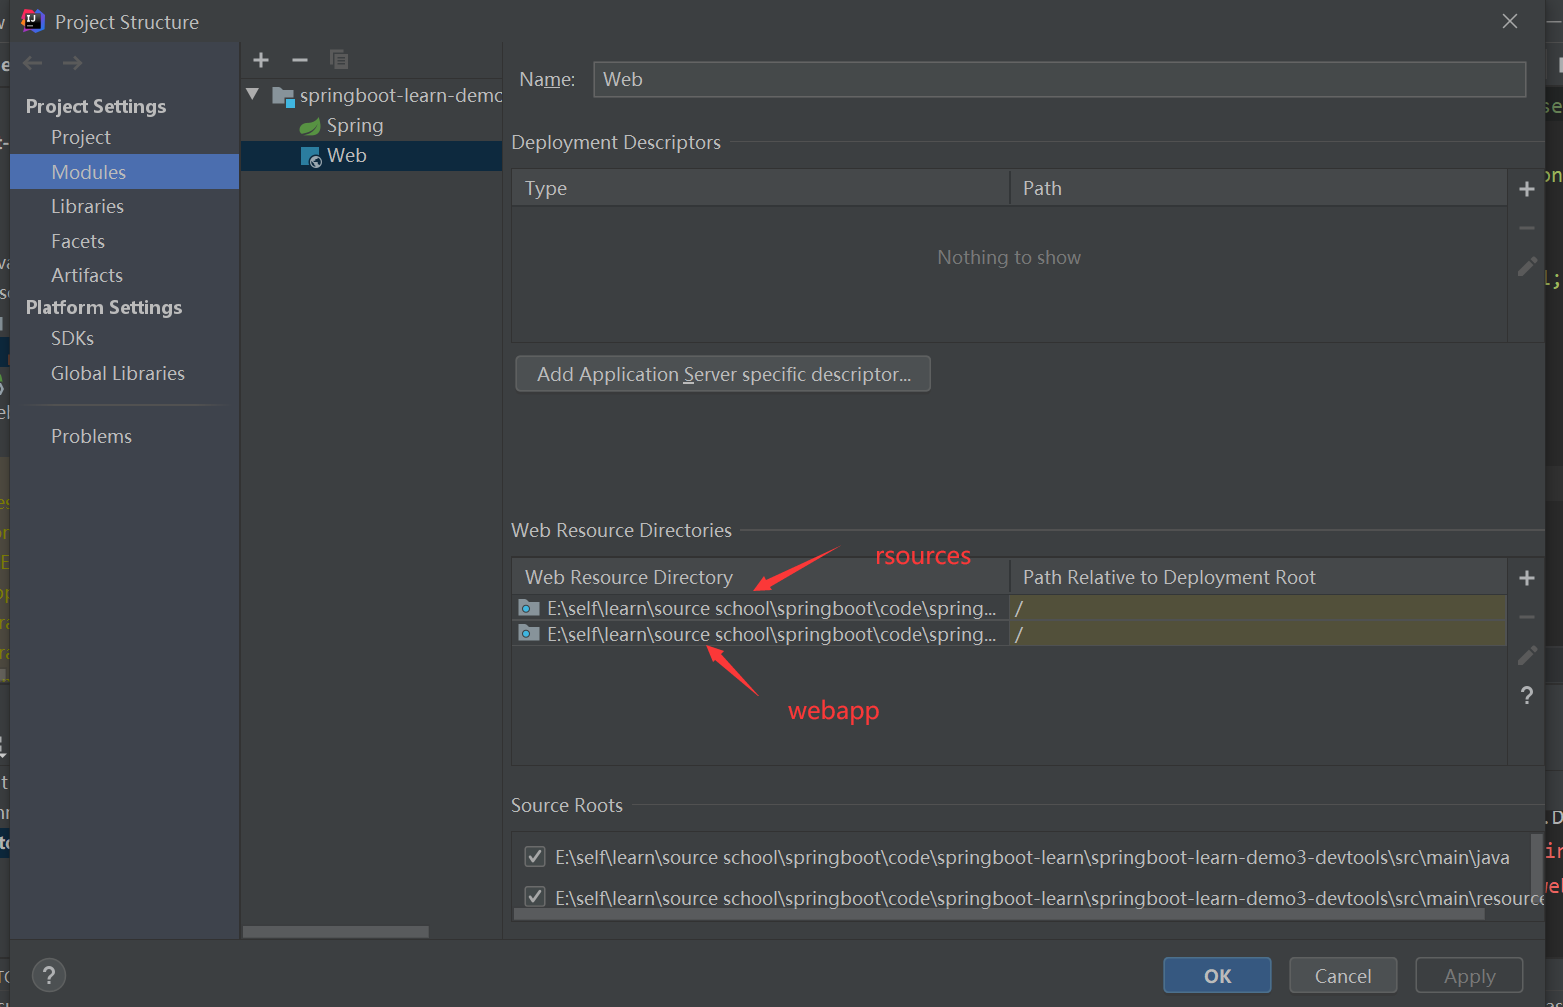Collapse the springboot-learn-demo module tree node
1563x1007 pixels.
pyautogui.click(x=253, y=95)
